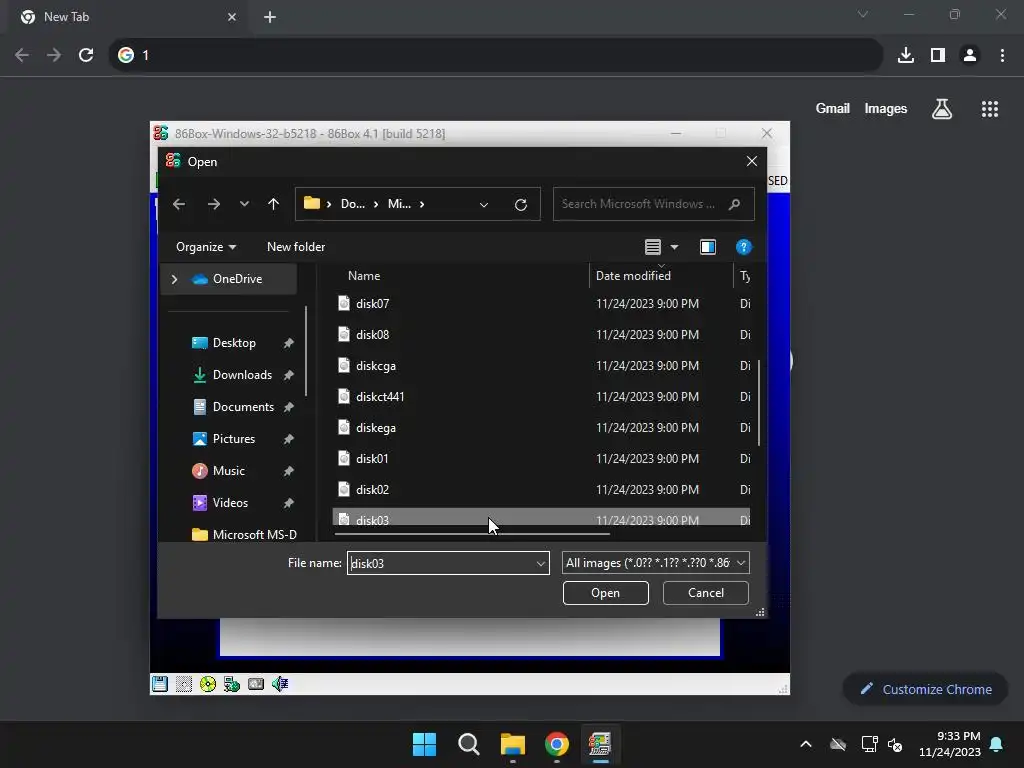Select the disk07 file
1024x768 pixels.
coord(541,304)
